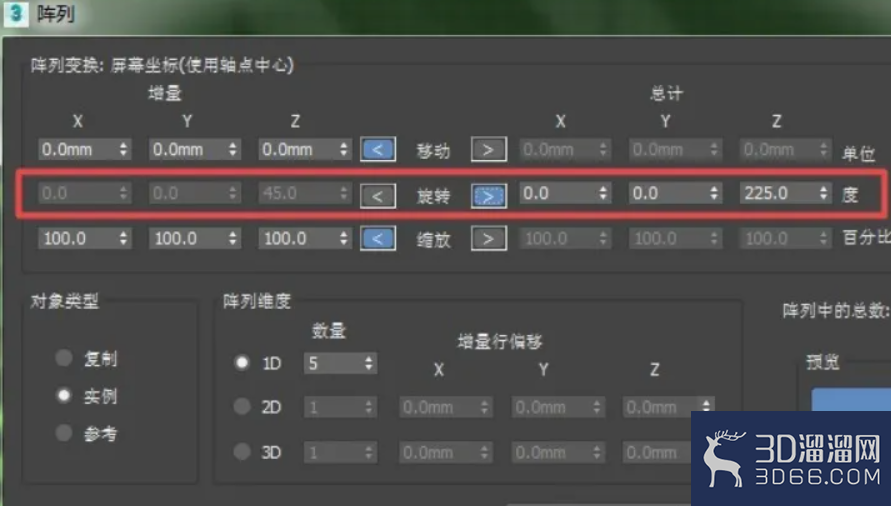Viewport: 891px width, 506px height.
Task: Click spinner arrows of total Rotate Z
Action: pyautogui.click(x=824, y=193)
